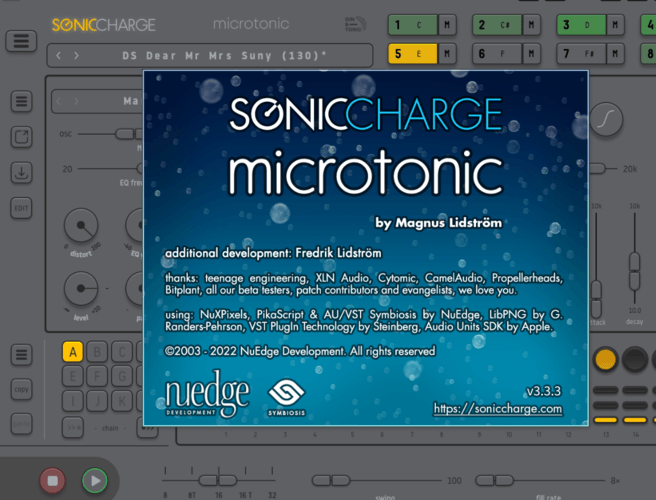Adjust the distort knob
Screen dimensions: 656x500
point(81,226)
